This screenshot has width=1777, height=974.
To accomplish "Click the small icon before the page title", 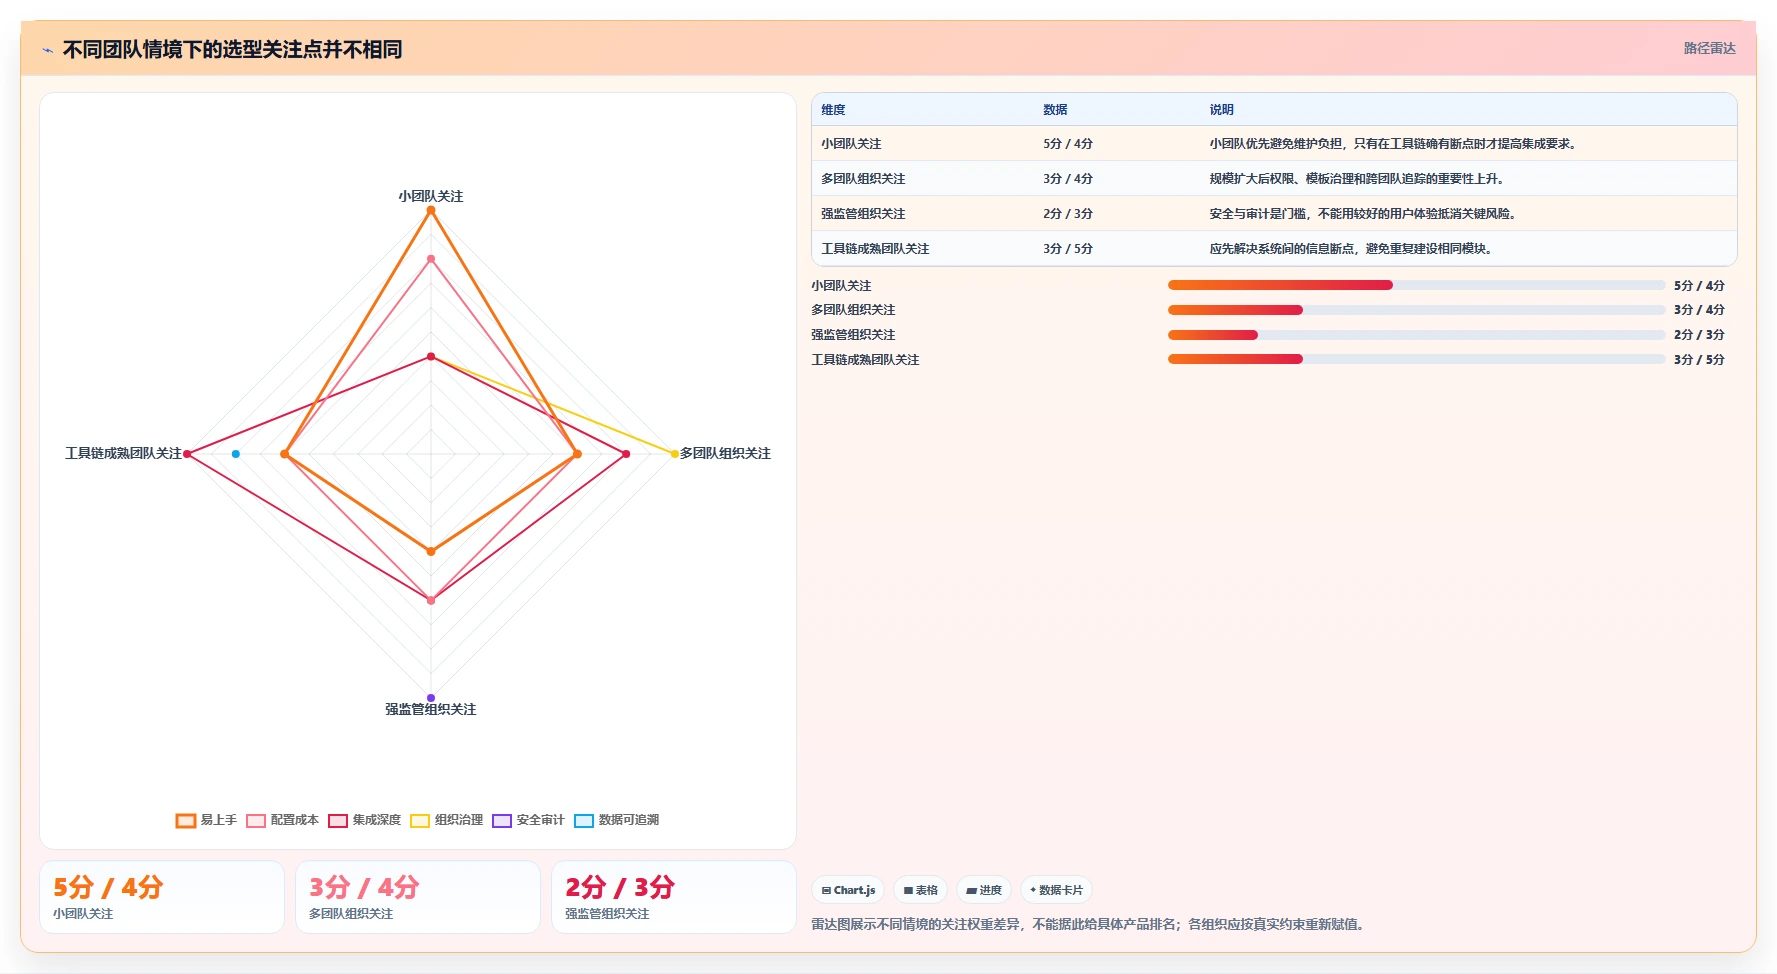I will click(47, 50).
